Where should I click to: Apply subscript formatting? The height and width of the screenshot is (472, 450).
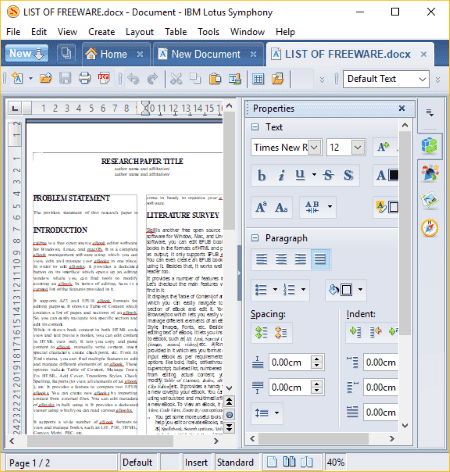[281, 207]
